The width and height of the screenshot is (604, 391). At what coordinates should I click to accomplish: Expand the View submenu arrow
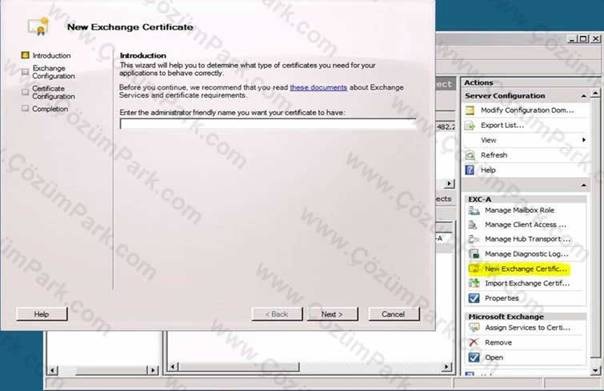584,140
